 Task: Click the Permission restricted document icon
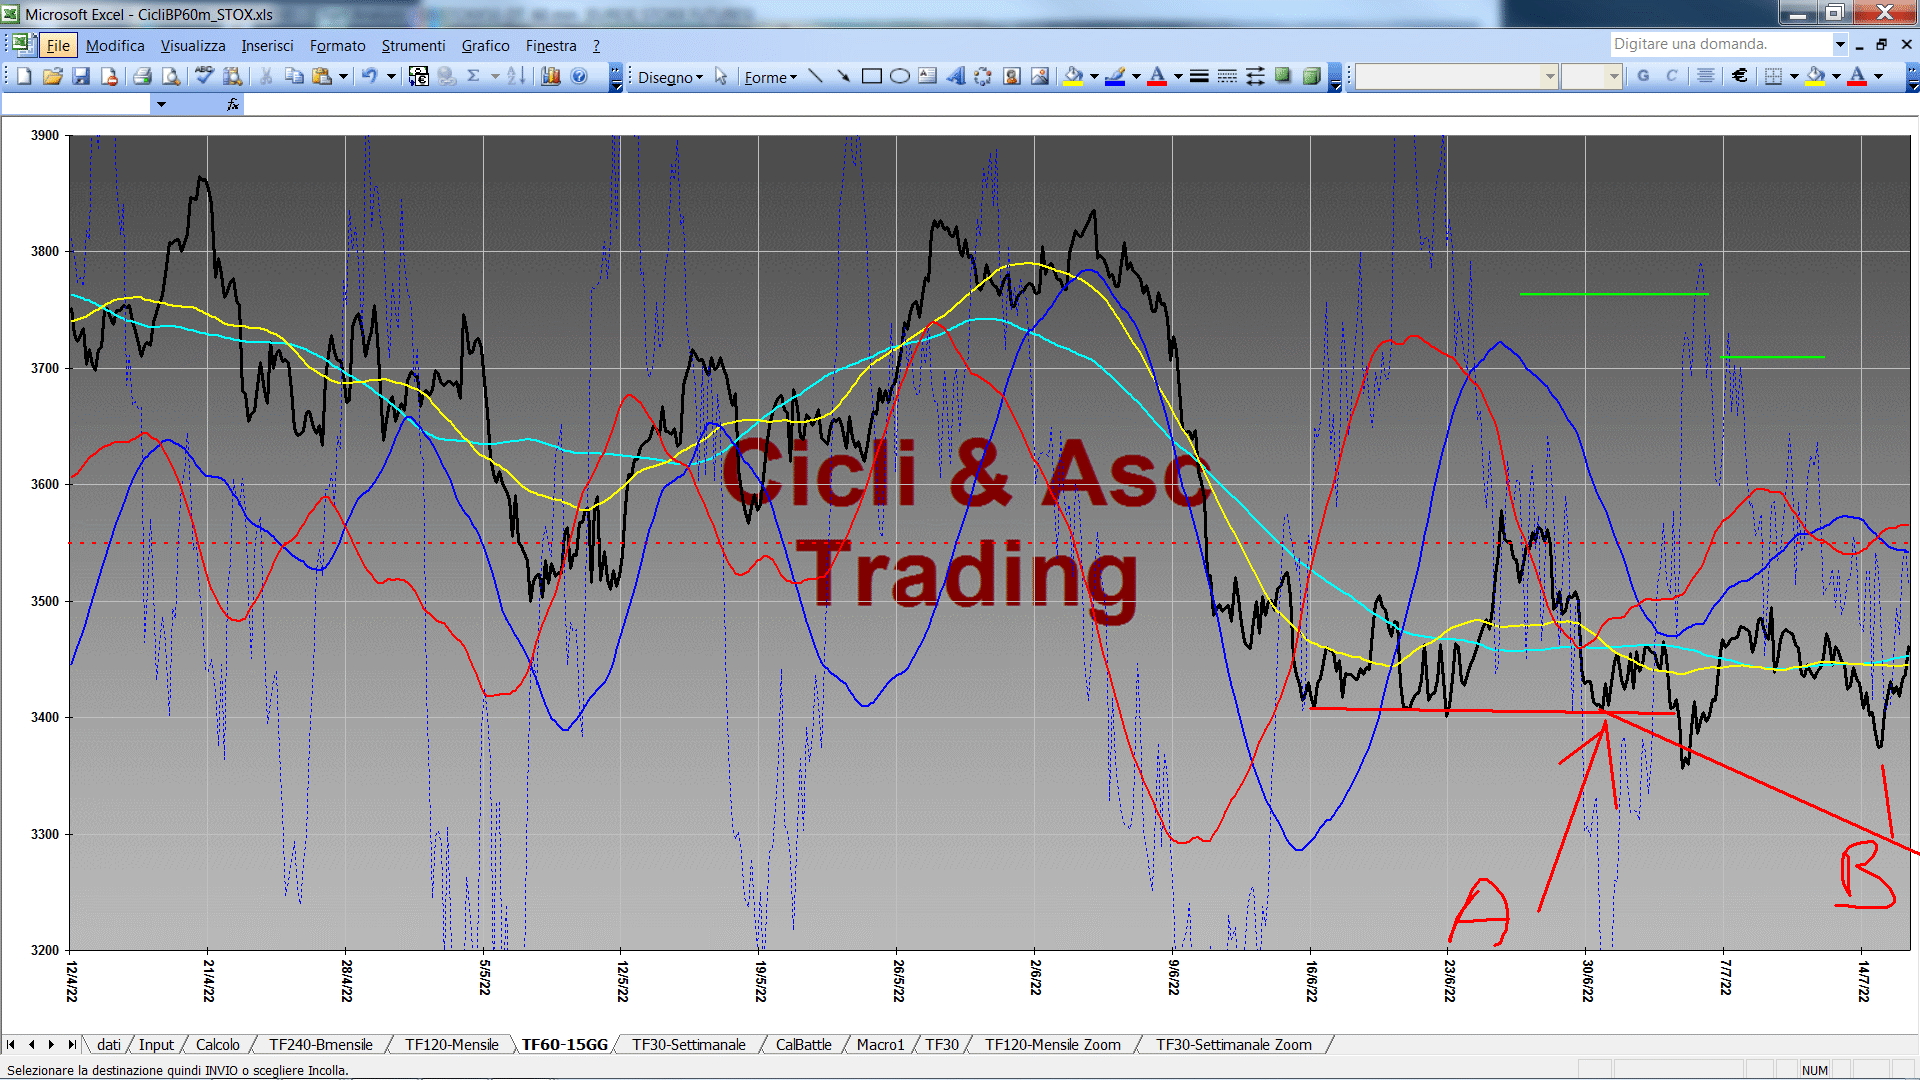click(x=109, y=76)
